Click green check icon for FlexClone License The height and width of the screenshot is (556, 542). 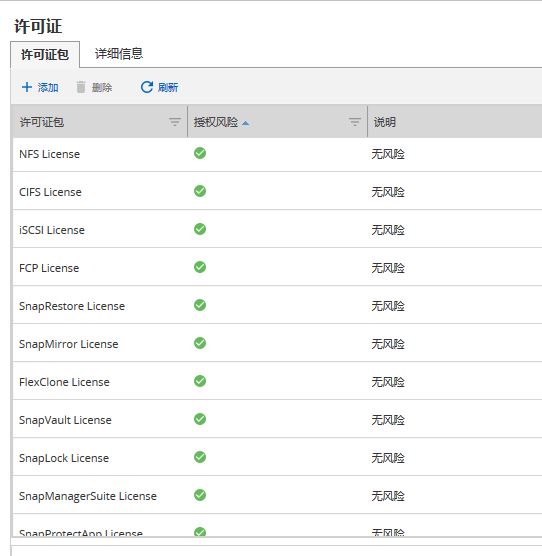click(x=200, y=381)
